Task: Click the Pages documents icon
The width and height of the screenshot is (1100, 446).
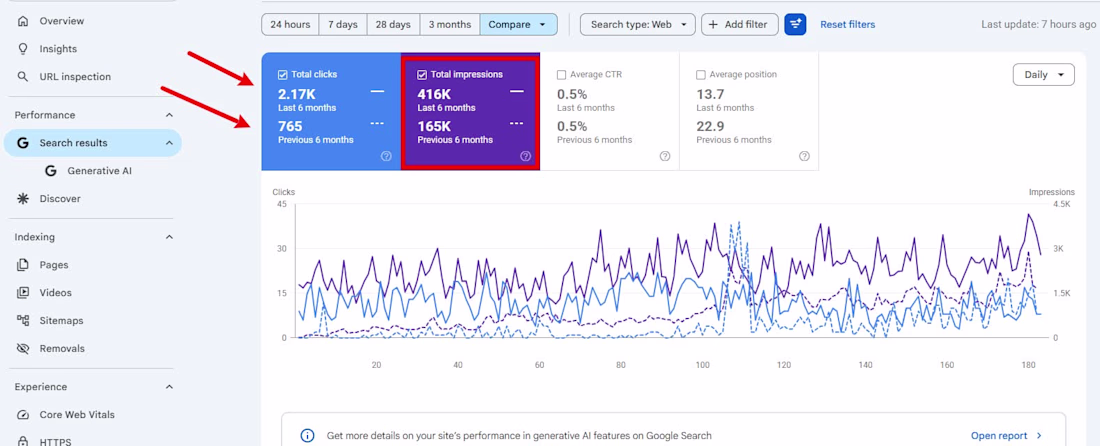Action: tap(23, 265)
